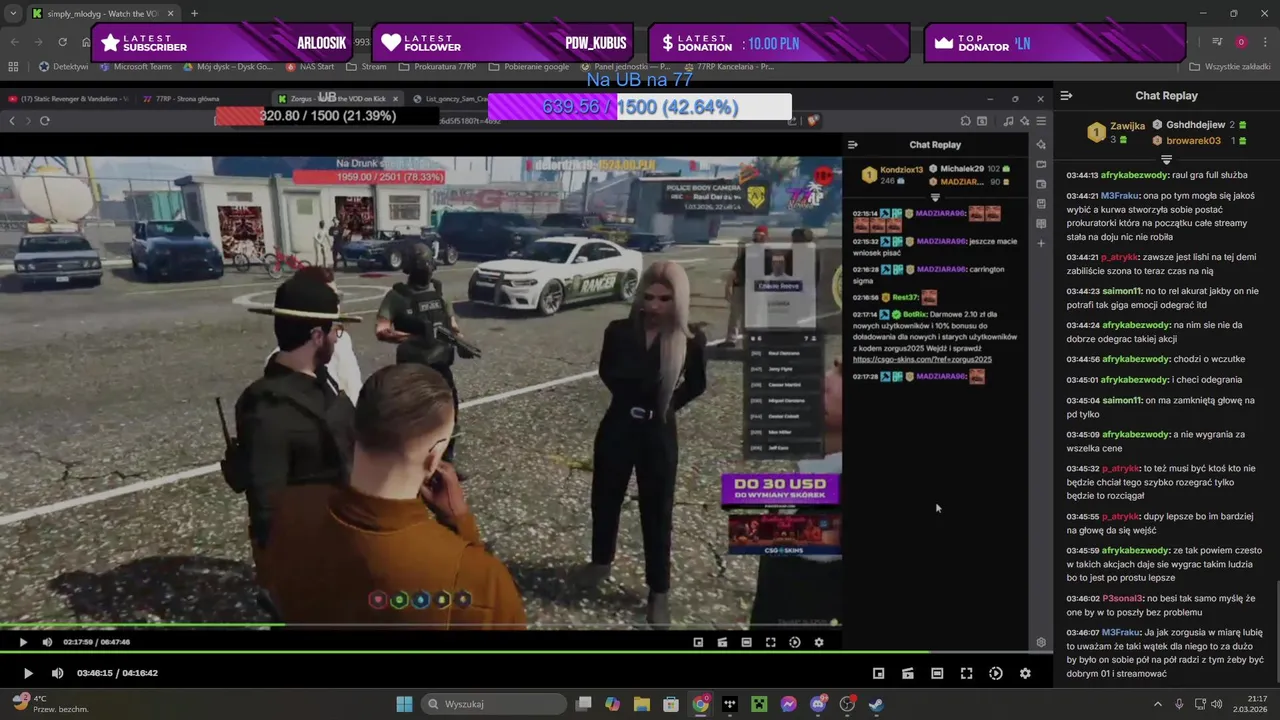Open inner player settings gear
The image size is (1280, 720).
(819, 642)
